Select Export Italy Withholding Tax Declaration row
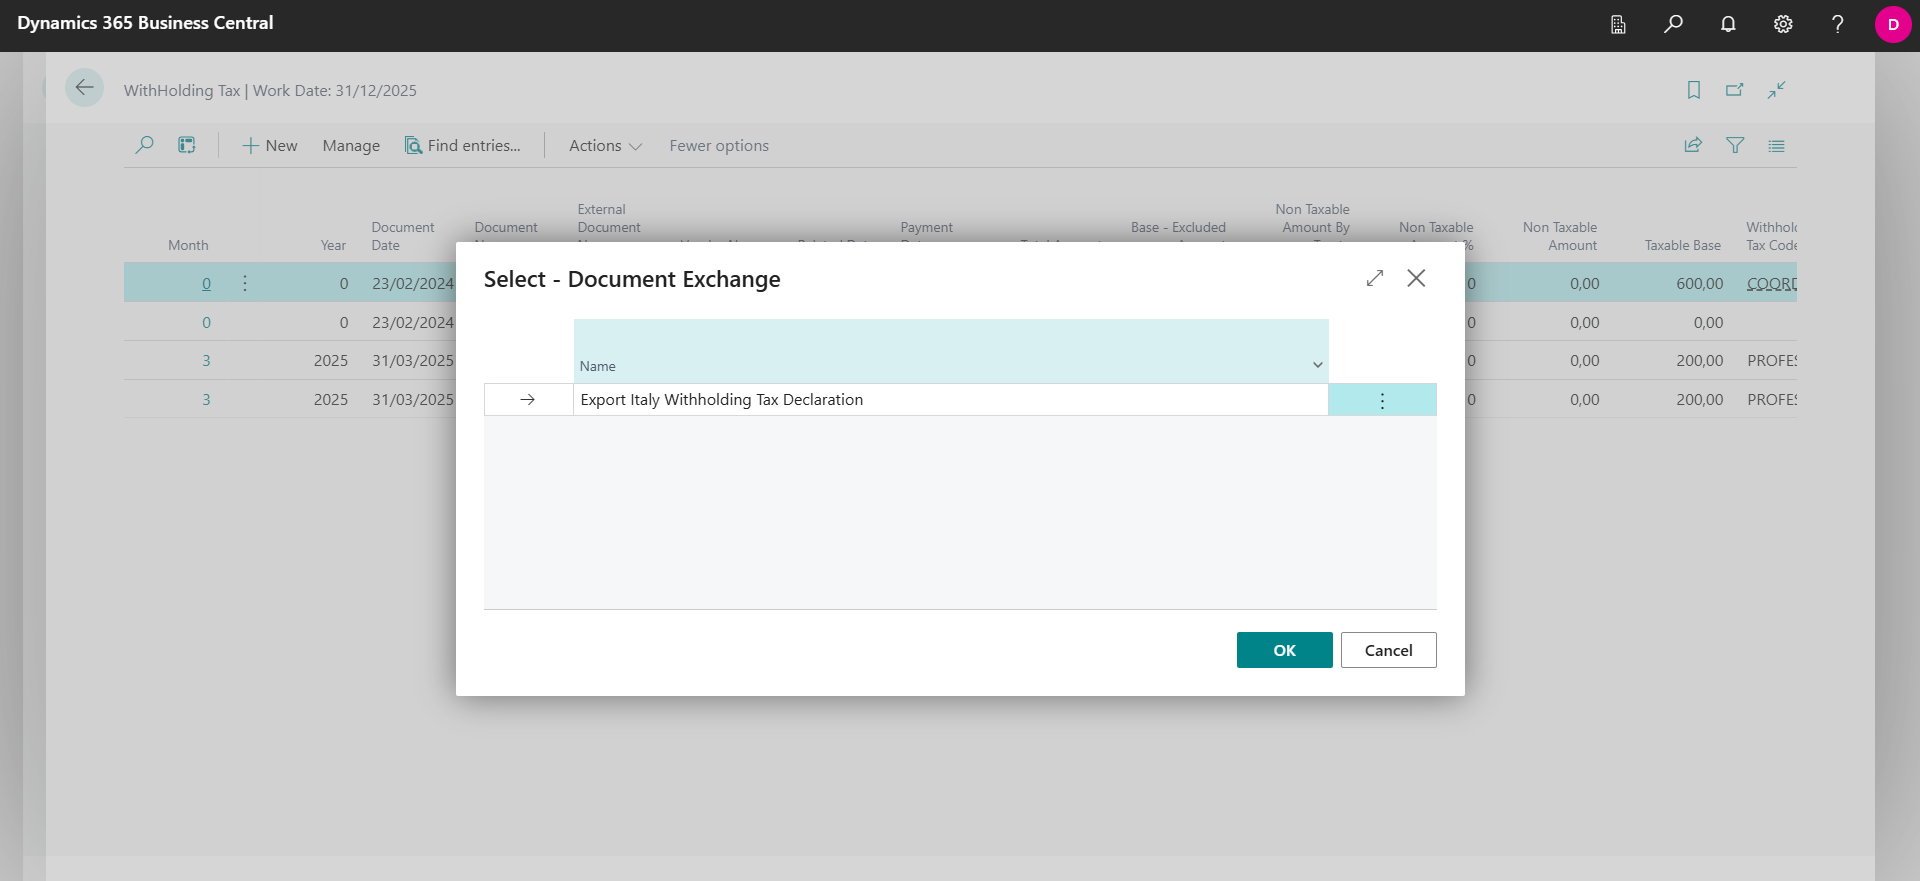The image size is (1920, 881). click(x=950, y=400)
